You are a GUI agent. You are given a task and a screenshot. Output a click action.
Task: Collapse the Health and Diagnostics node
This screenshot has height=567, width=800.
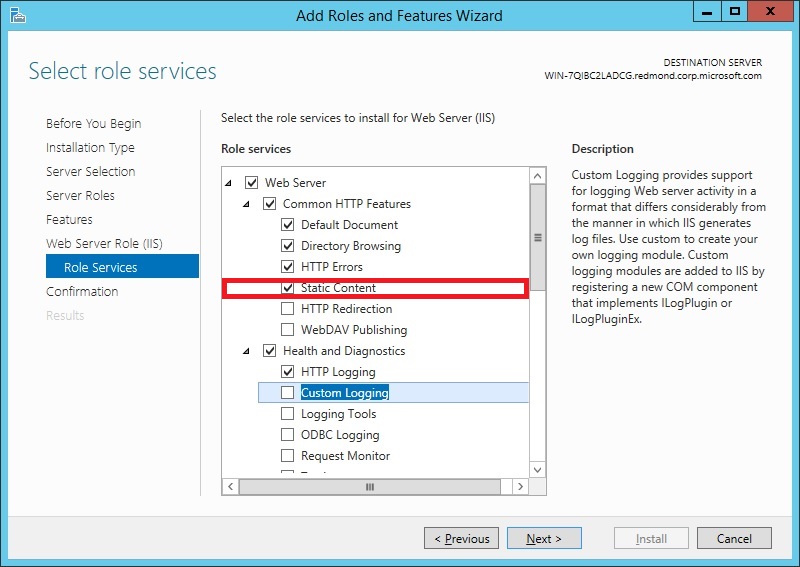pos(246,351)
